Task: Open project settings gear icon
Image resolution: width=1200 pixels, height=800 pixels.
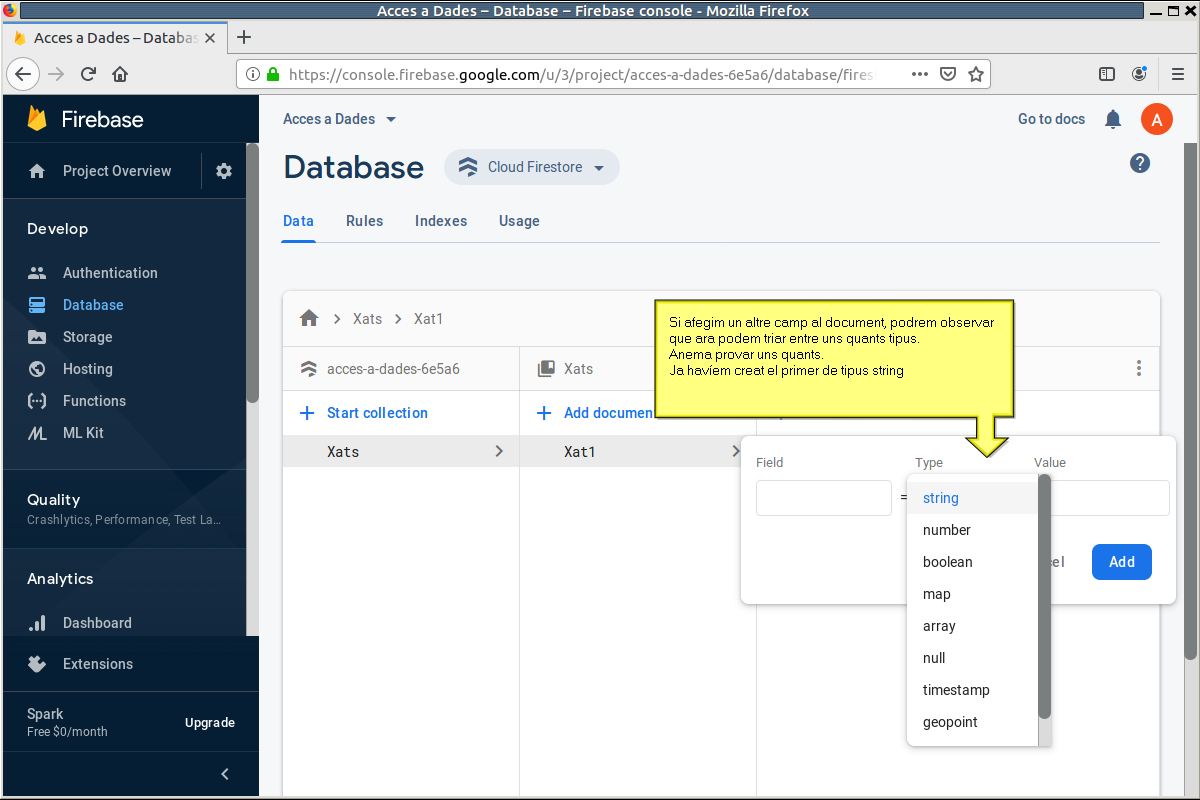Action: [x=224, y=171]
